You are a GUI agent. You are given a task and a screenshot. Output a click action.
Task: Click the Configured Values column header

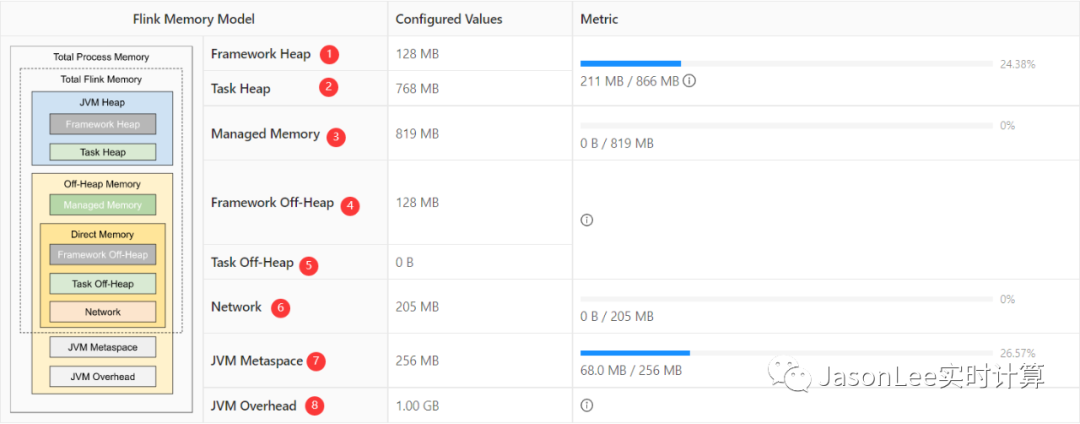coord(449,19)
